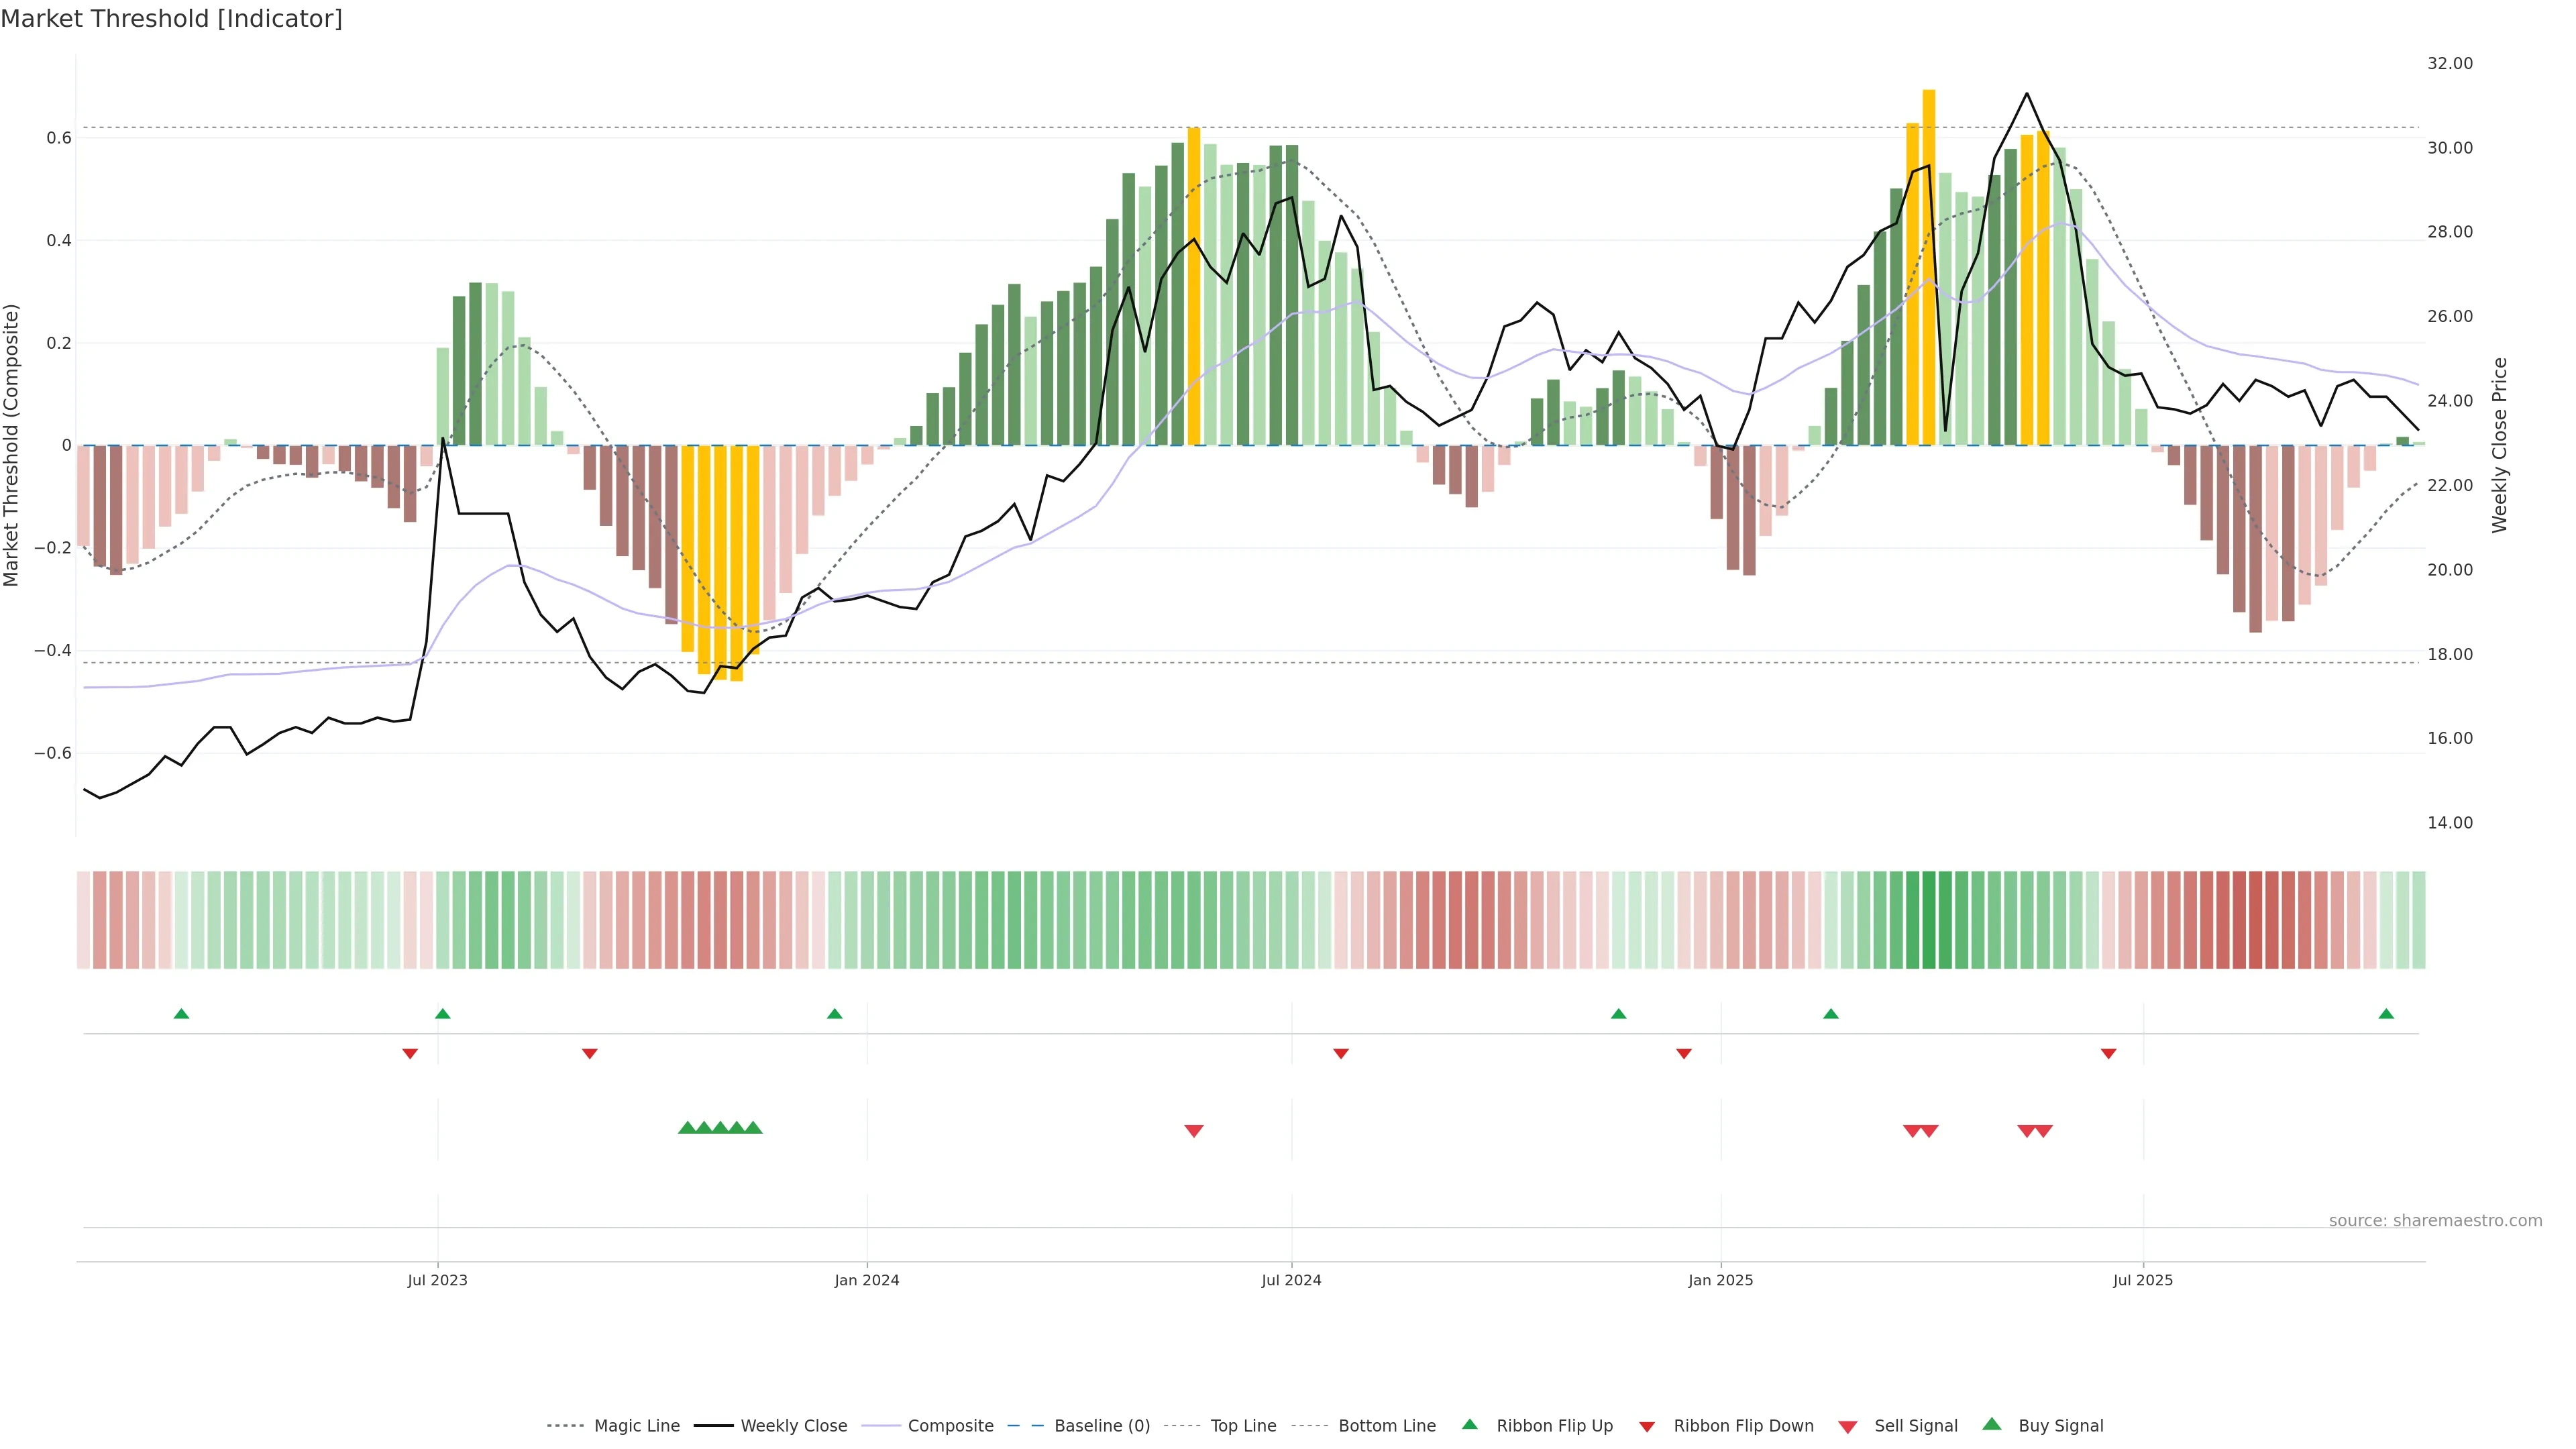Toggle Weekly Close series in legend

(793, 1426)
